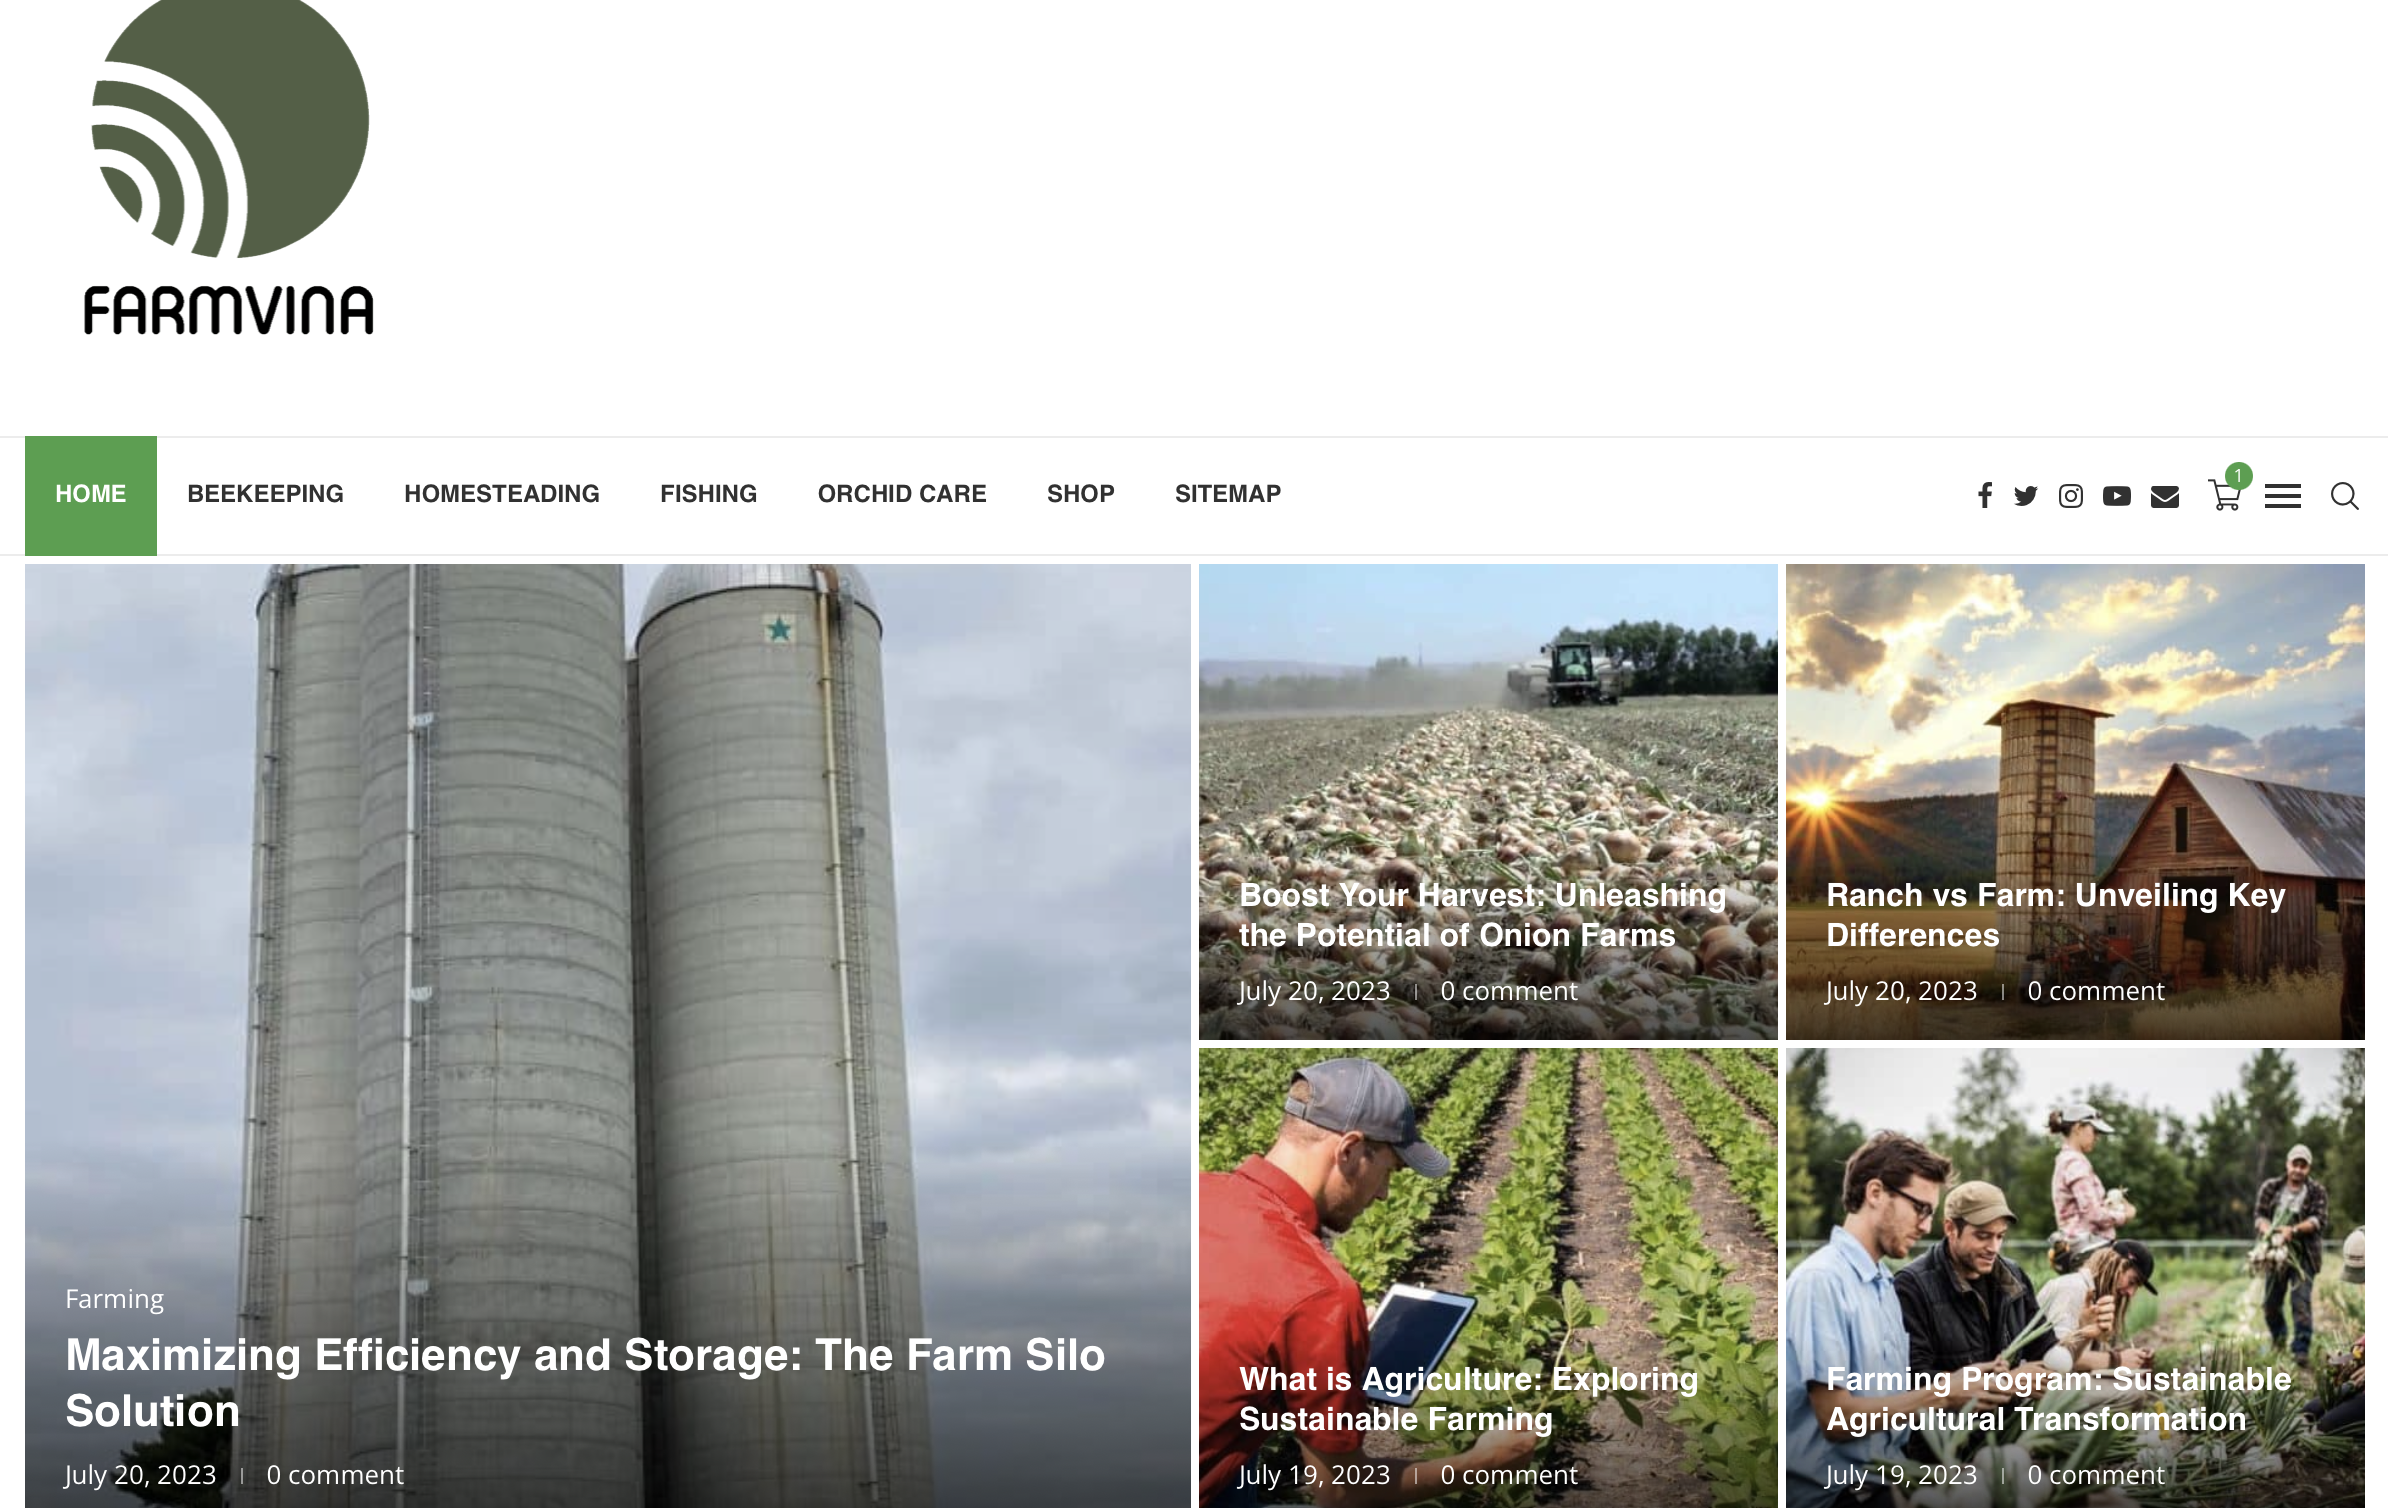Go to the Home menu item
This screenshot has height=1508, width=2388.
point(91,495)
